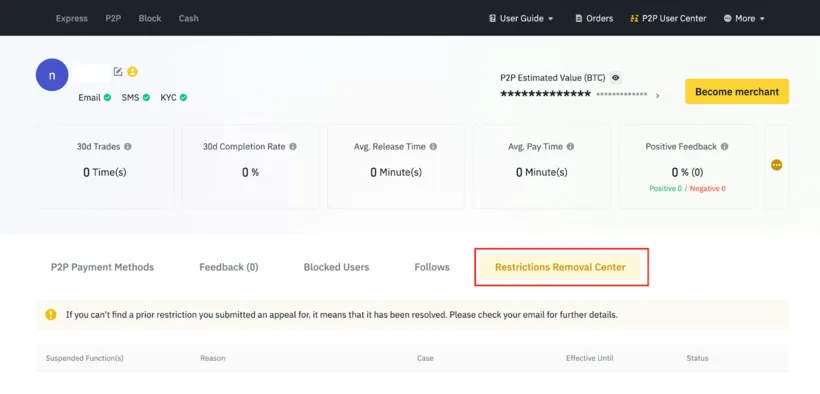Click the '0 Time(s)' value
This screenshot has height=394, width=820.
tap(105, 172)
